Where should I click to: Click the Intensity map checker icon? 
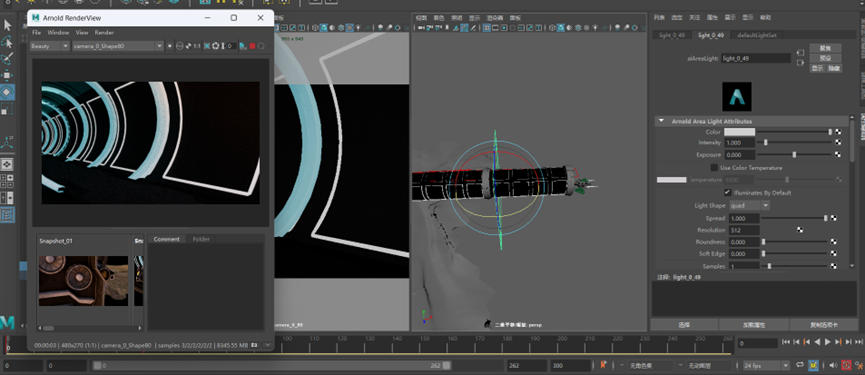838,142
